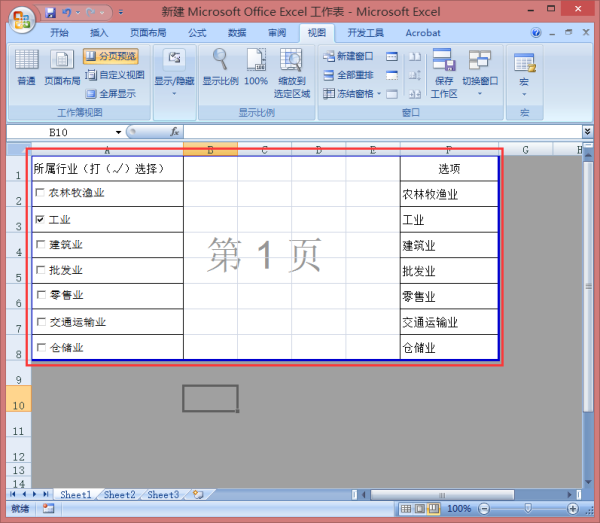The image size is (600, 523).
Task: Open the 插入 (Insert) ribbon tab
Action: (99, 33)
